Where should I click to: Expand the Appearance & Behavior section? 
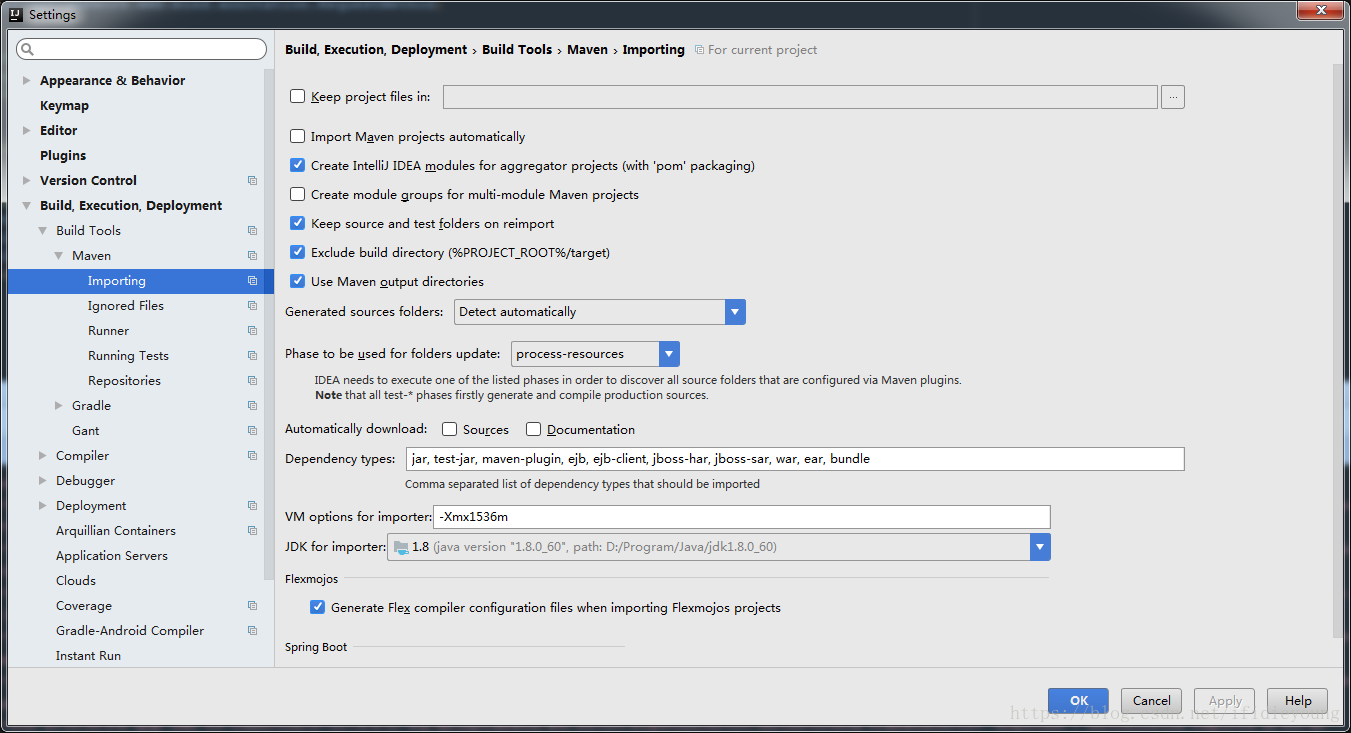(27, 81)
